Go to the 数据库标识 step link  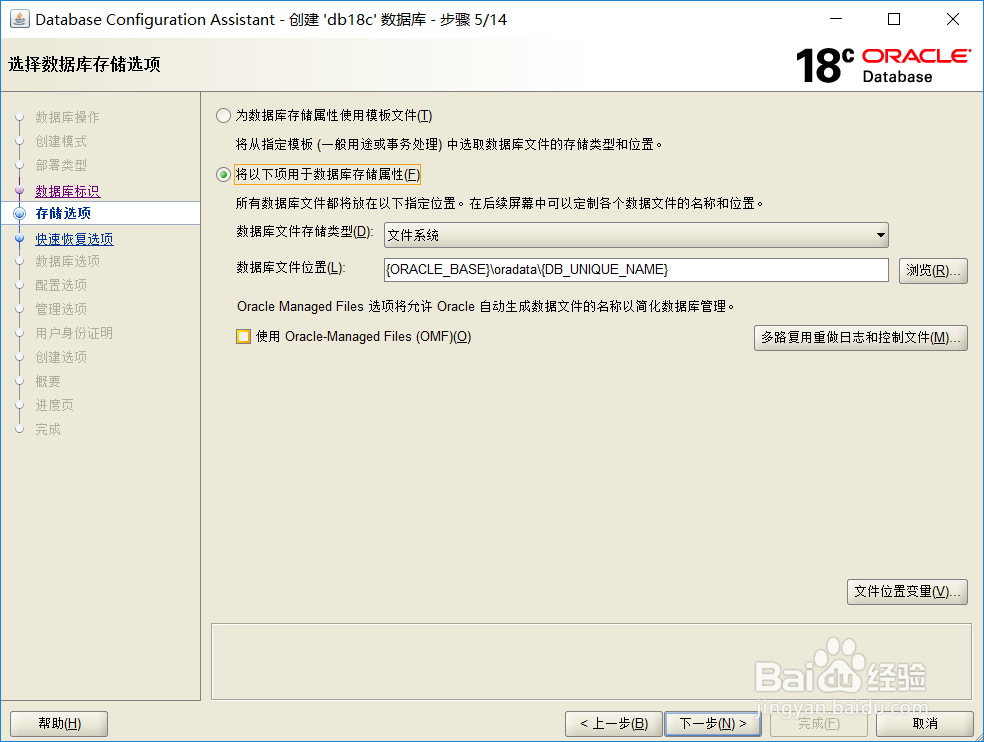(68, 190)
